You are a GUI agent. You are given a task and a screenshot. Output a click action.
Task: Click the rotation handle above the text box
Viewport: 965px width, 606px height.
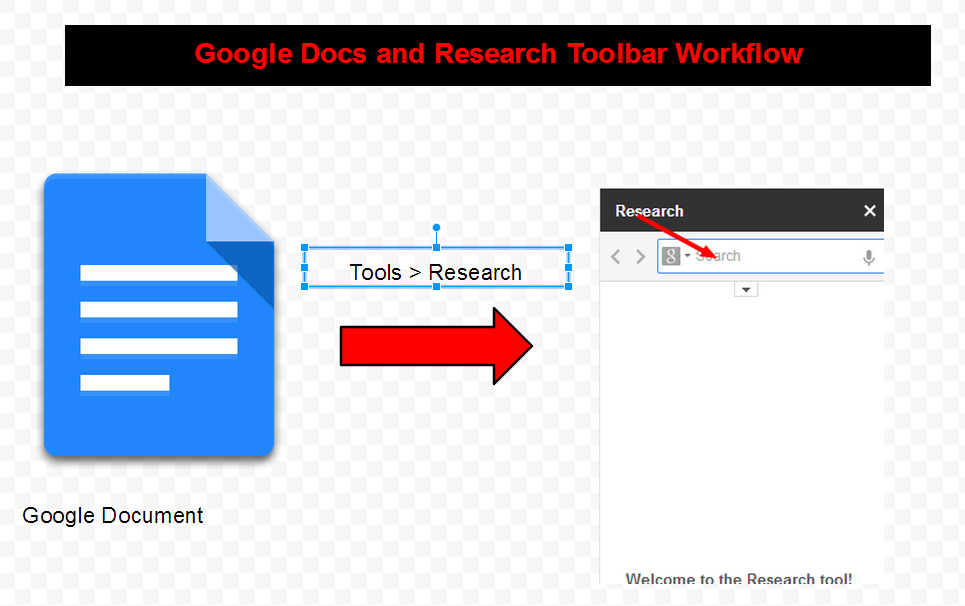point(436,228)
